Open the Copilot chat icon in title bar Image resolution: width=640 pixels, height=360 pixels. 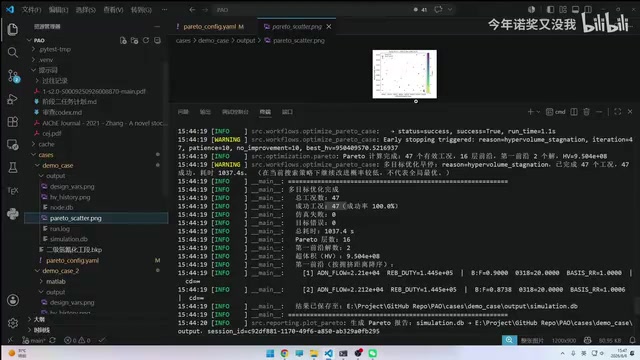[x=438, y=9]
